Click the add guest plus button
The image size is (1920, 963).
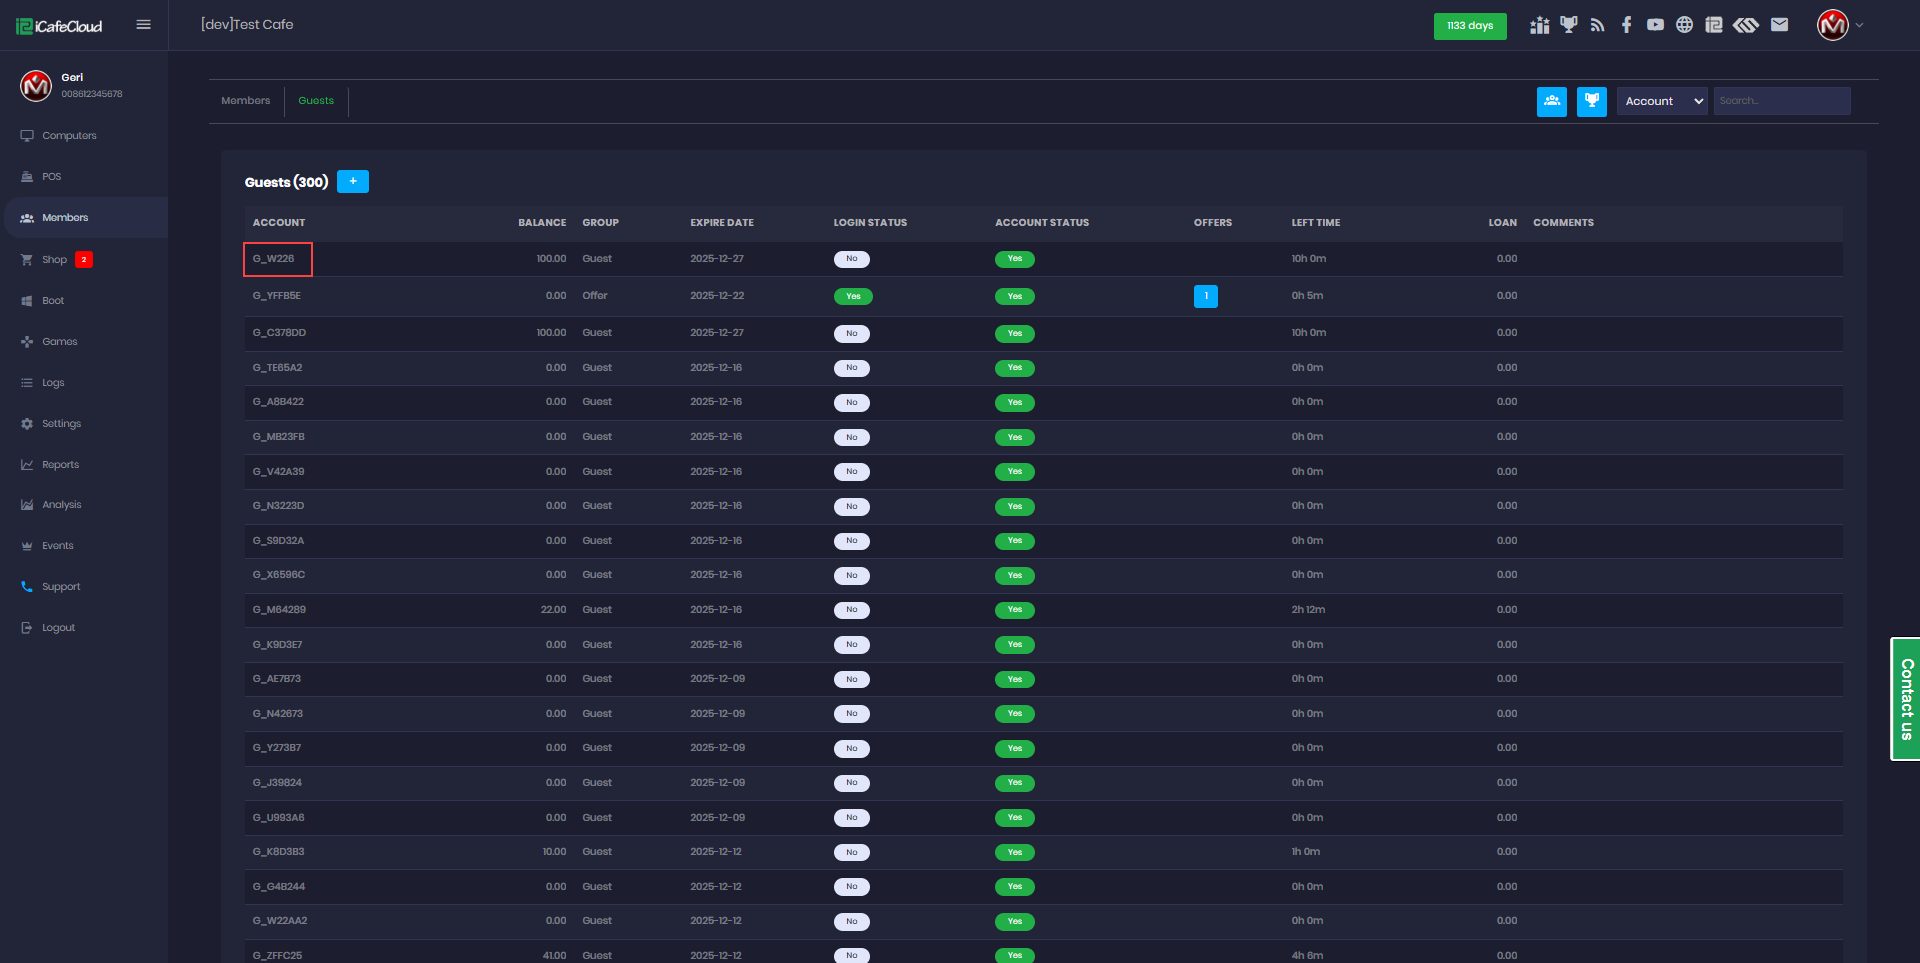point(352,181)
